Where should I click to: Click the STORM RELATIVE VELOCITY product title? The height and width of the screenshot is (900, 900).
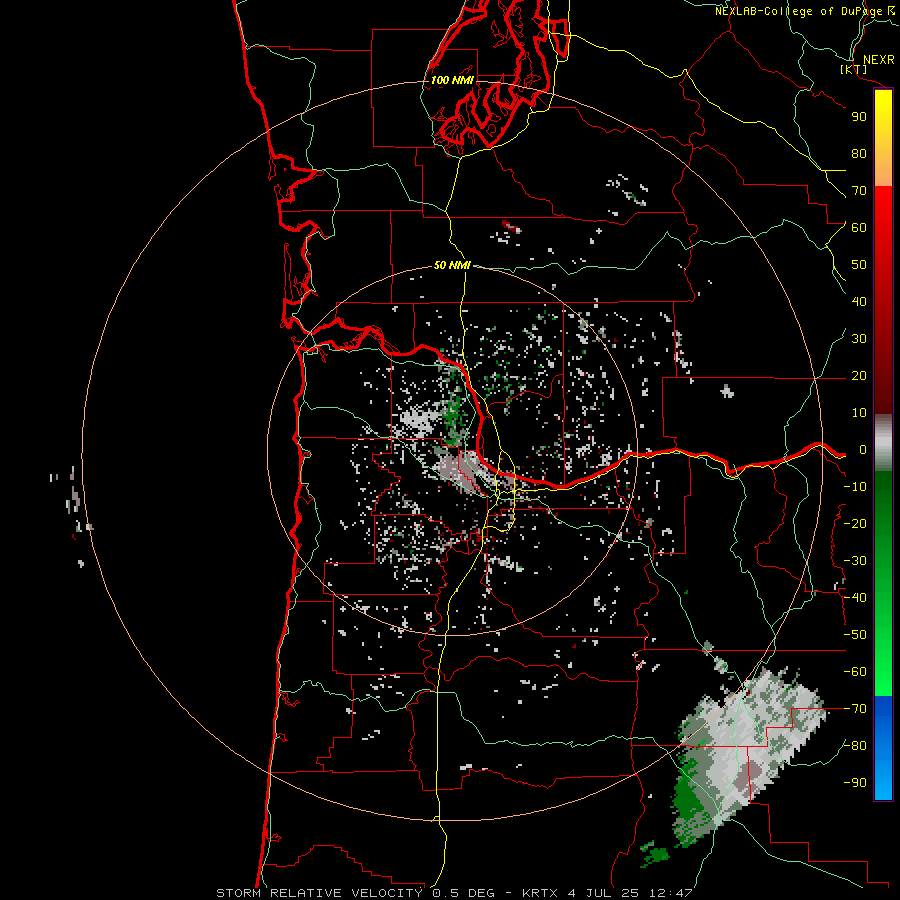(x=319, y=893)
